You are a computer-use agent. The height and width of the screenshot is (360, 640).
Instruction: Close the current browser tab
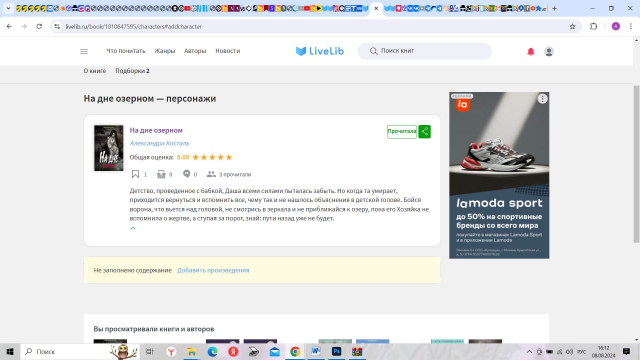376,8
